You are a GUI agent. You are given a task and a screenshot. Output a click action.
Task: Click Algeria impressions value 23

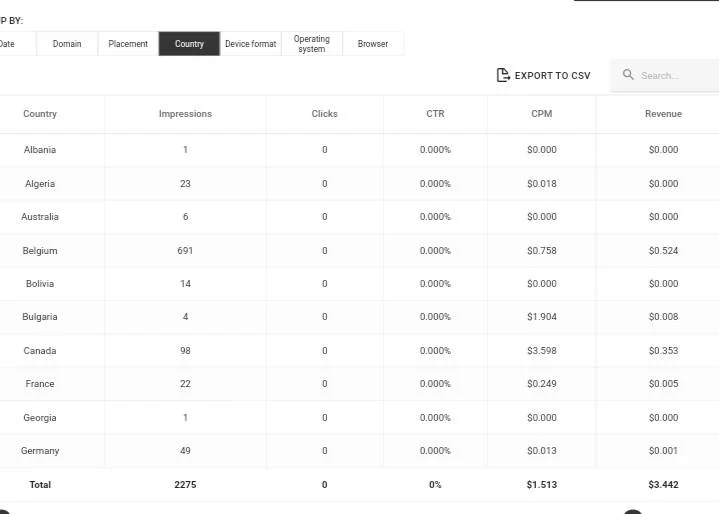(x=185, y=183)
